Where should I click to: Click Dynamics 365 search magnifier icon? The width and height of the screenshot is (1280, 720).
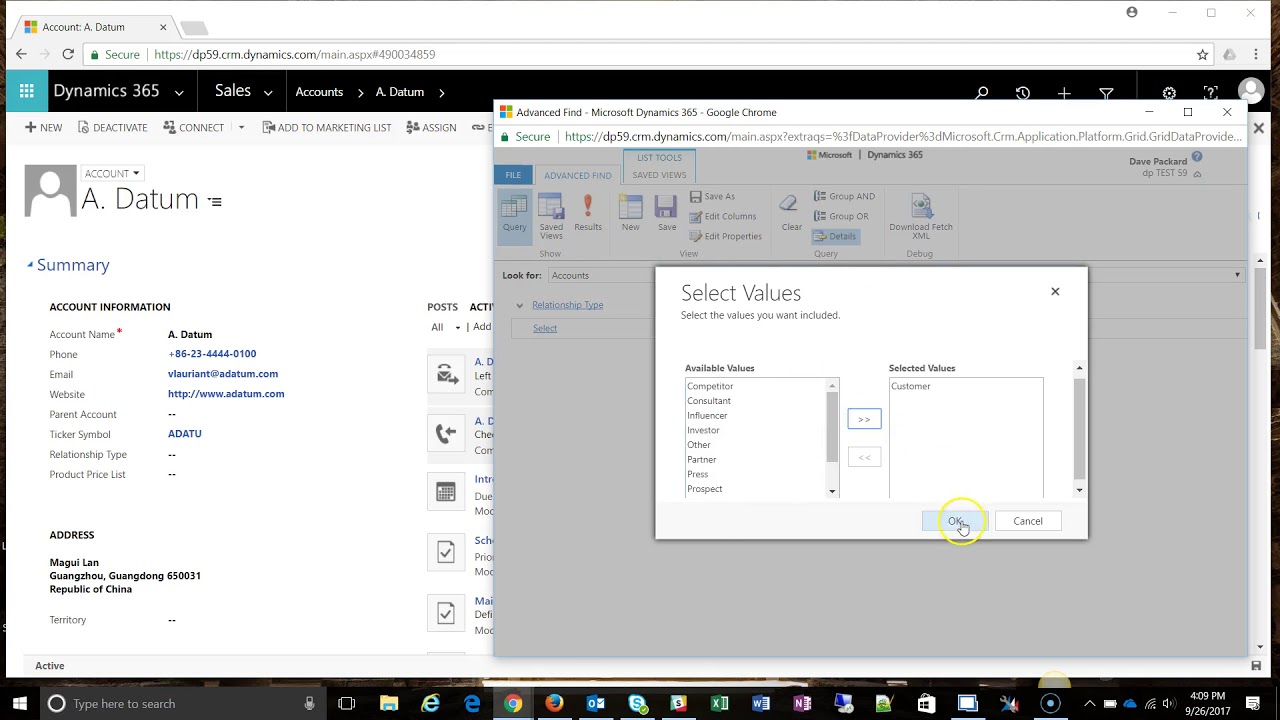pyautogui.click(x=981, y=93)
